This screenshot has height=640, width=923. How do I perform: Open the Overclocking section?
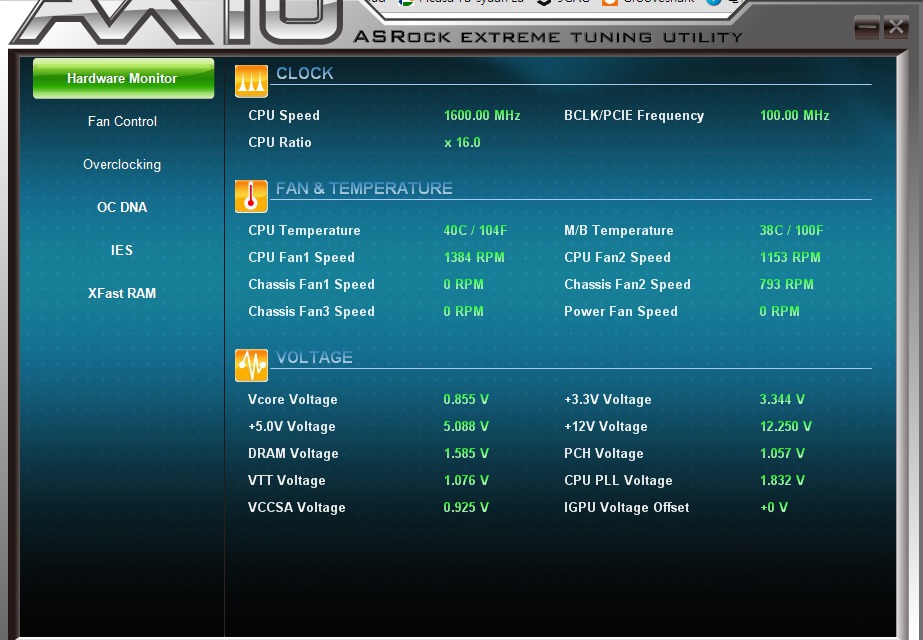[x=122, y=164]
